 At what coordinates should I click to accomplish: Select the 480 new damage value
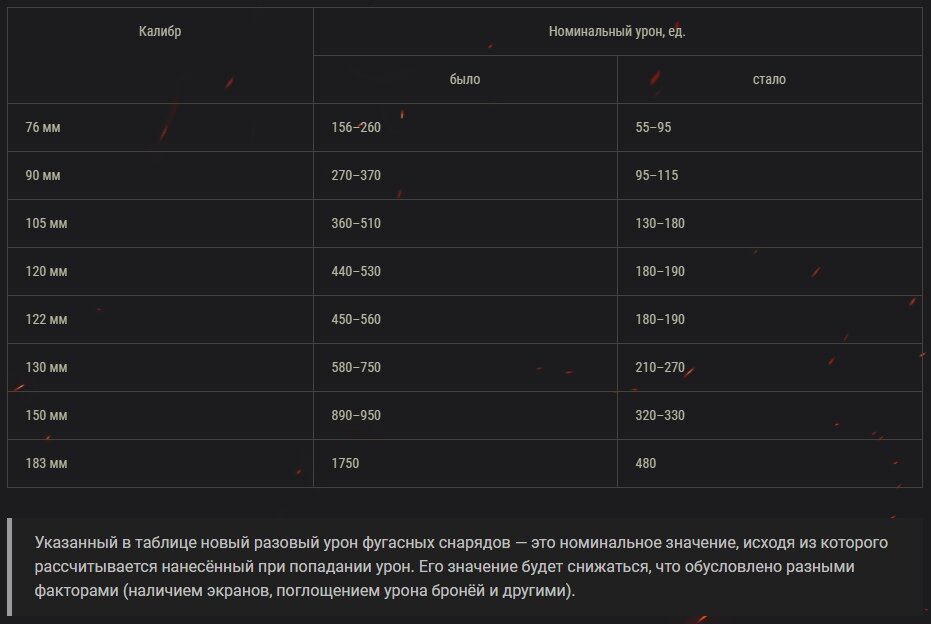[x=646, y=463]
